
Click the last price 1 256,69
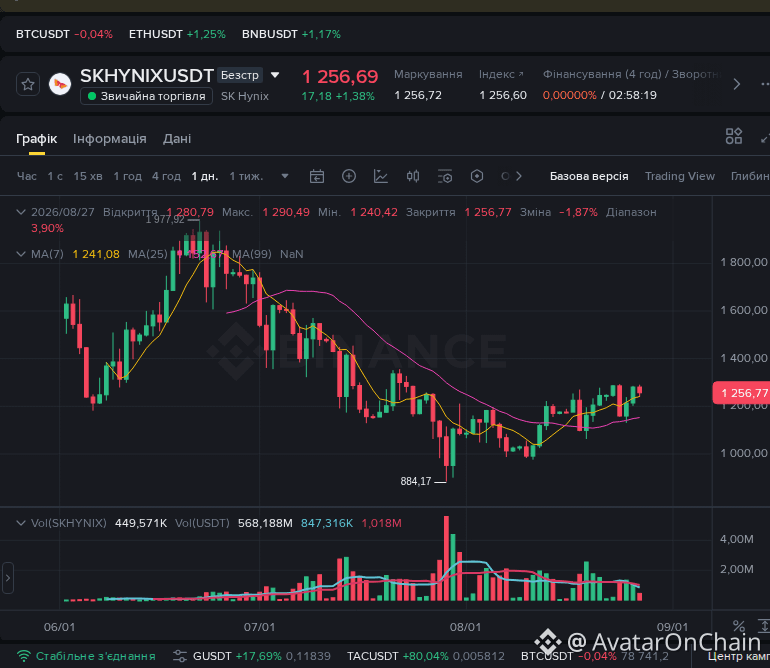point(340,77)
